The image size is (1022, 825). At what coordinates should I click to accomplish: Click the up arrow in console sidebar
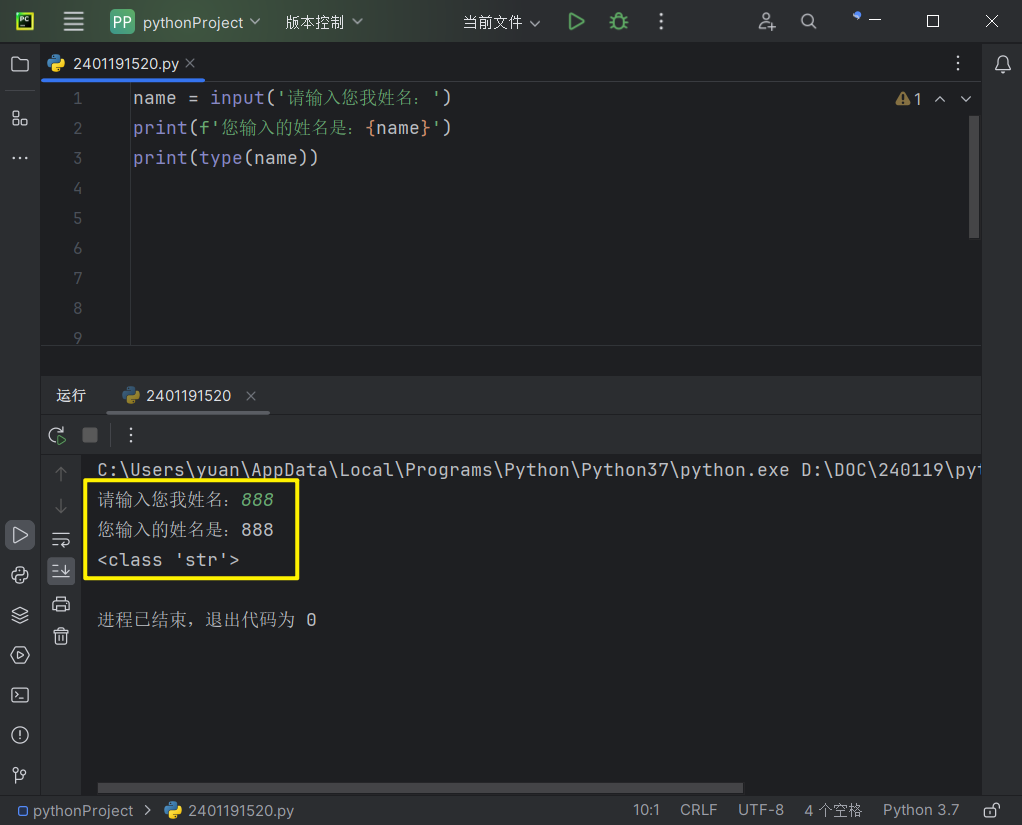click(61, 474)
